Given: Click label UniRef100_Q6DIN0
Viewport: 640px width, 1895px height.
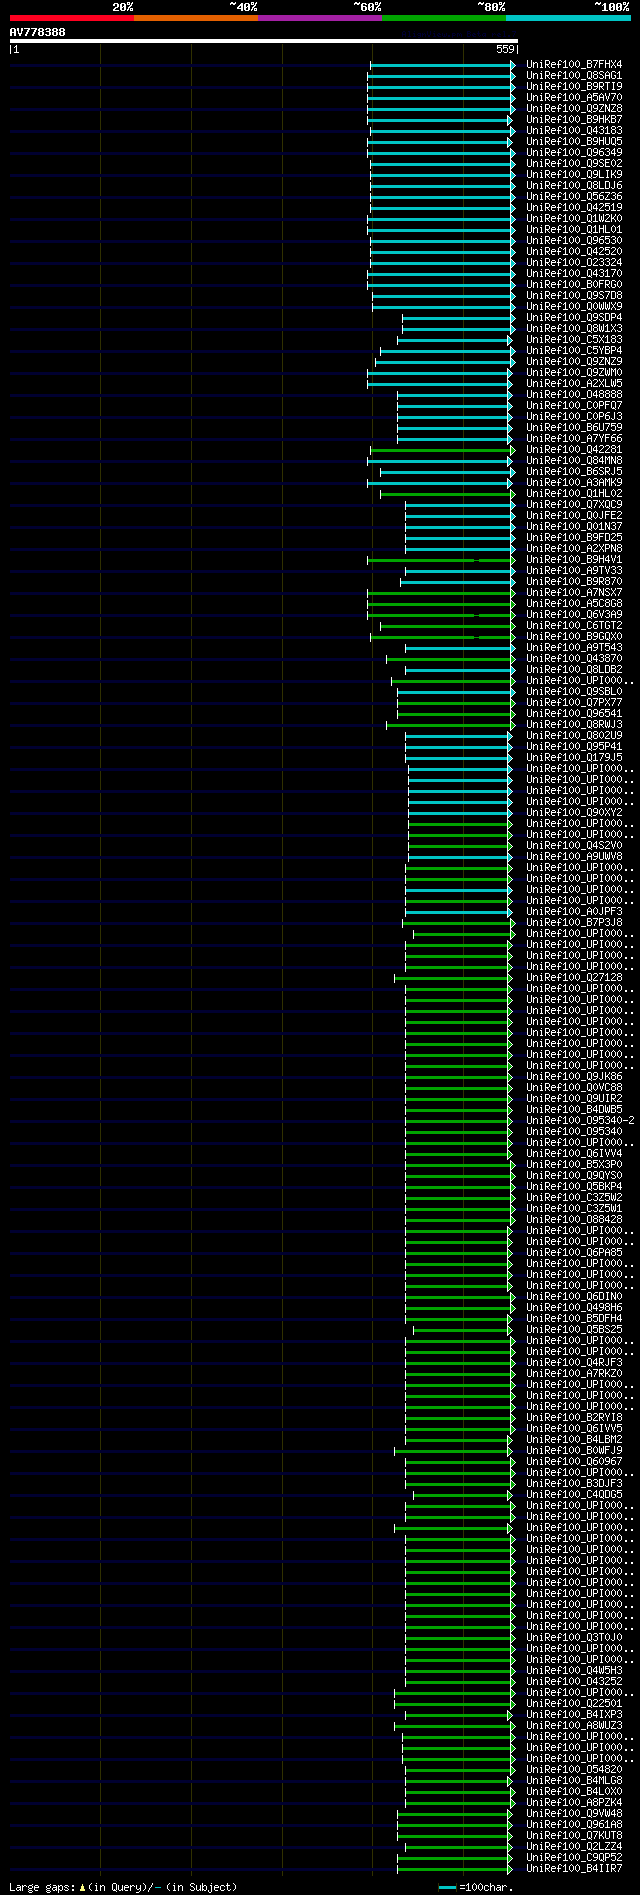Looking at the screenshot, I should click(x=574, y=1297).
